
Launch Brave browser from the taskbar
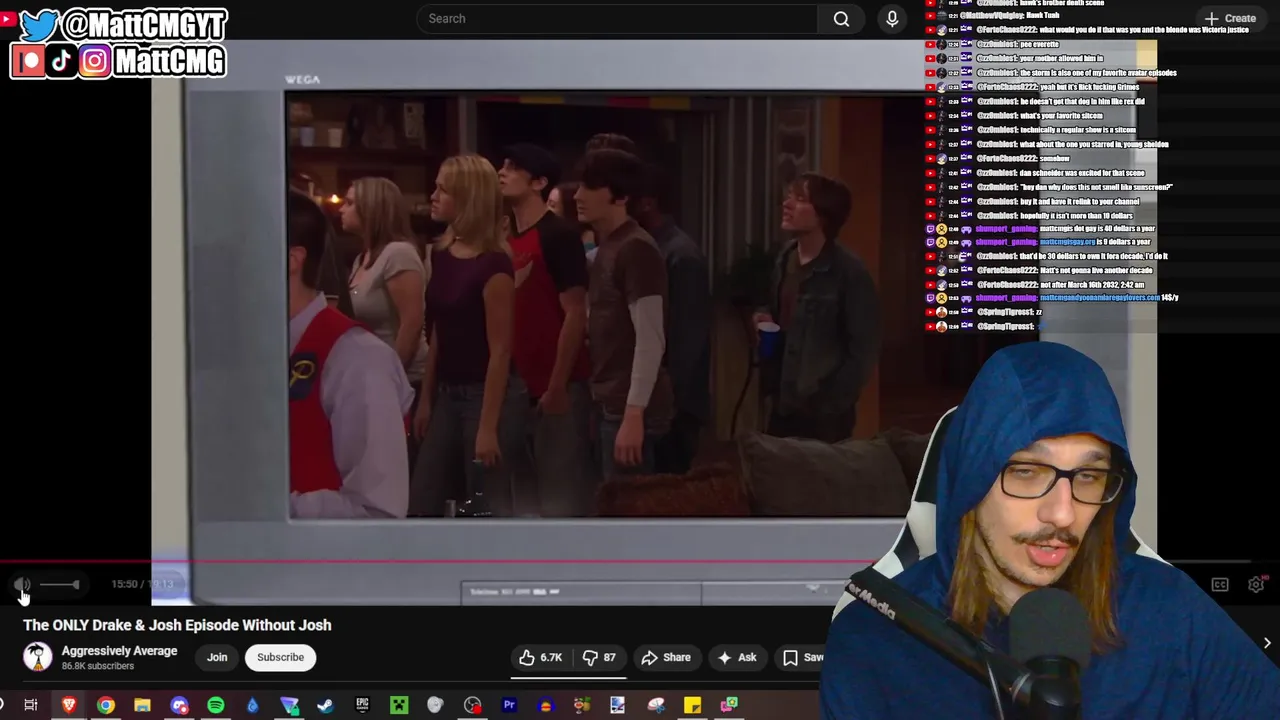pos(69,705)
